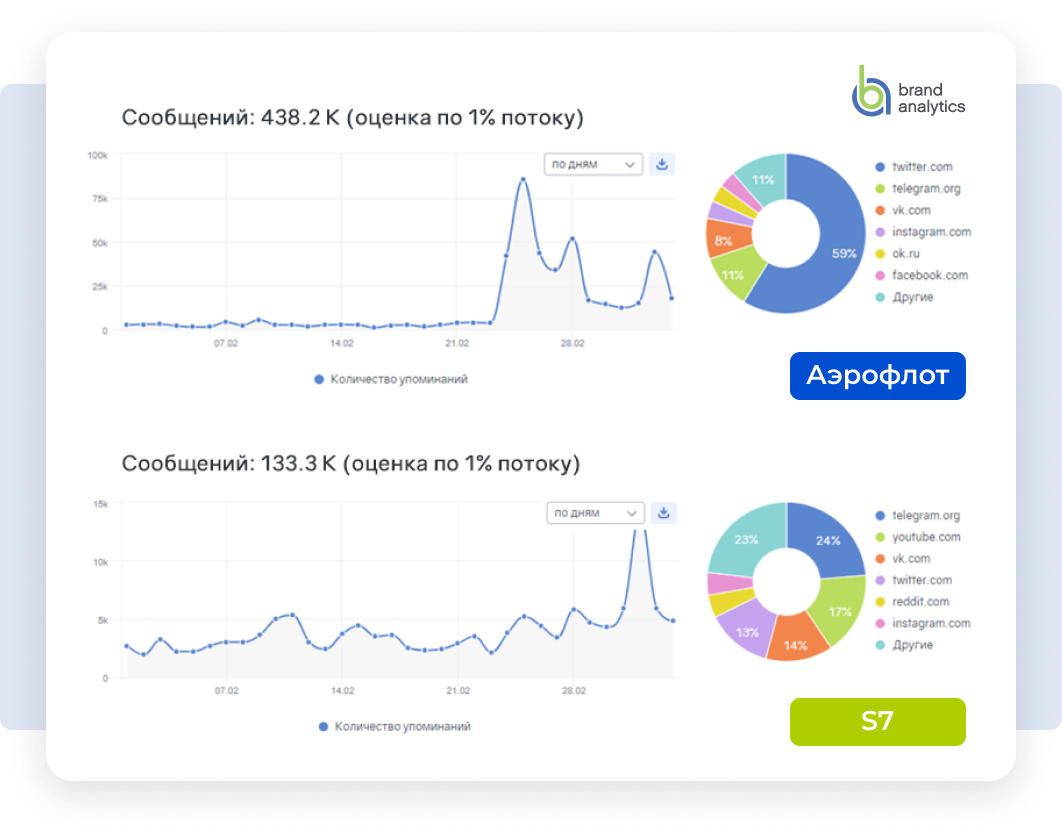Click the '100k' y-axis label

pyautogui.click(x=98, y=155)
